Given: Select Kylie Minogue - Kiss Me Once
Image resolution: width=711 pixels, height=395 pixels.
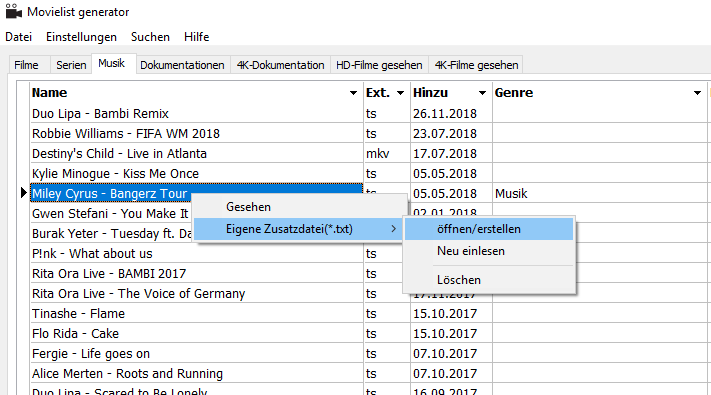Looking at the screenshot, I should coord(197,173).
